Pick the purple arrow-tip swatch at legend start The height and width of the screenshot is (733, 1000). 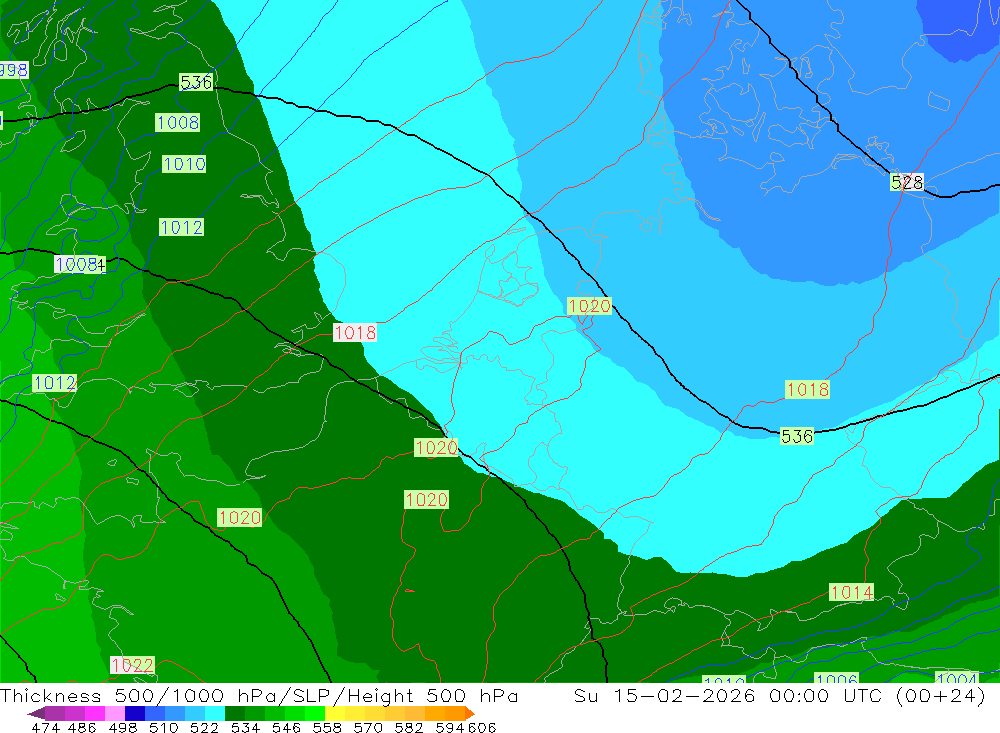click(36, 713)
